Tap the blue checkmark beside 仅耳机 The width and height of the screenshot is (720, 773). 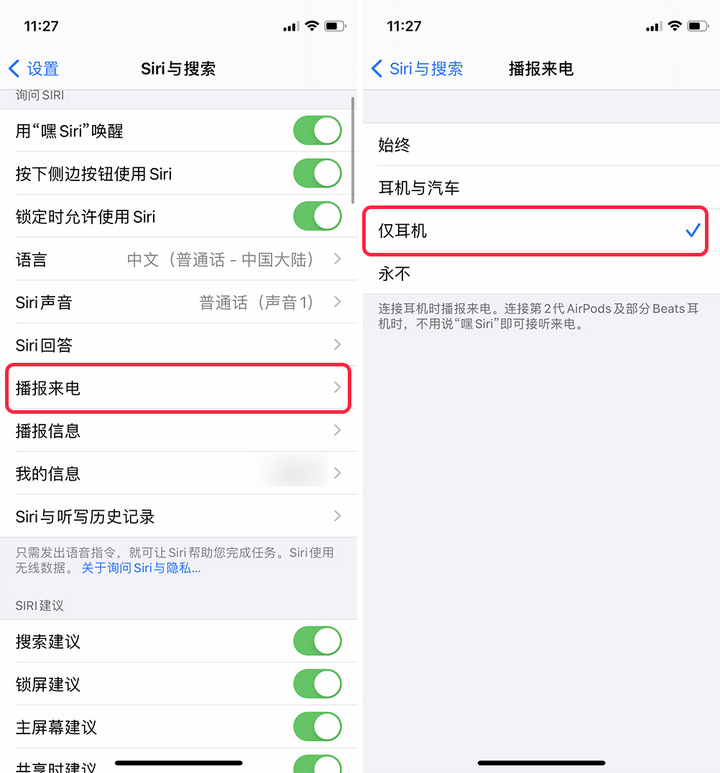[x=692, y=230]
